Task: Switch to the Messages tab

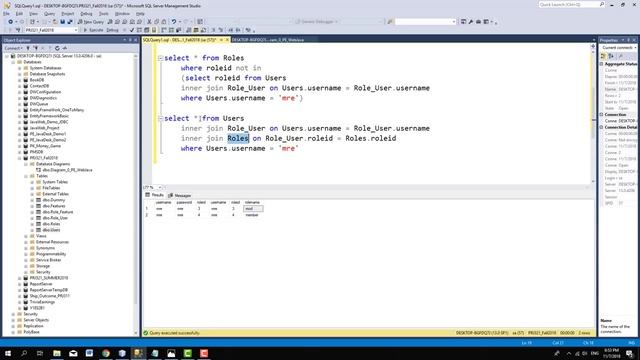Action: (x=180, y=196)
